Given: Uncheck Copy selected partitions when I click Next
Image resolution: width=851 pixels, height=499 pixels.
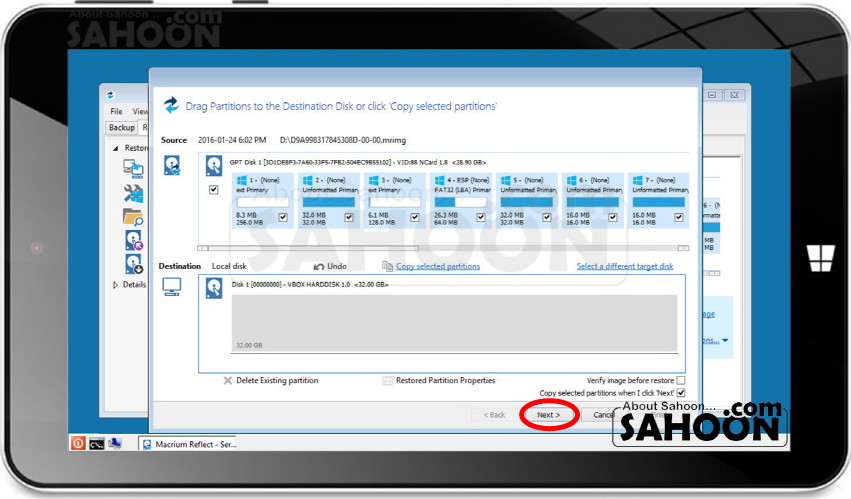Looking at the screenshot, I should click(x=681, y=394).
